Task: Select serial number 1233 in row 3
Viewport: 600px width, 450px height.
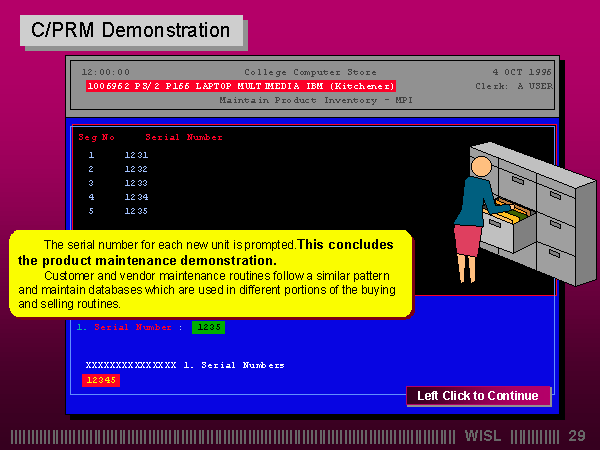Action: (136, 183)
